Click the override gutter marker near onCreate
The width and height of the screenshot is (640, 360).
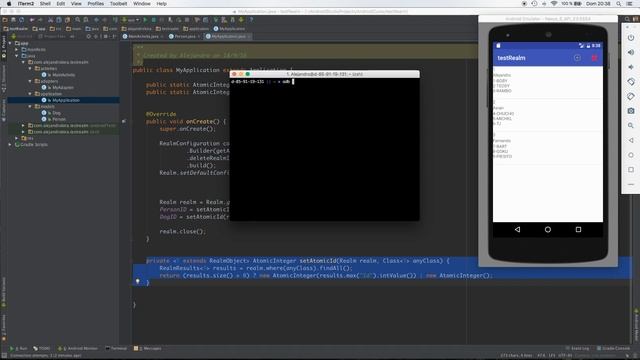coord(124,121)
